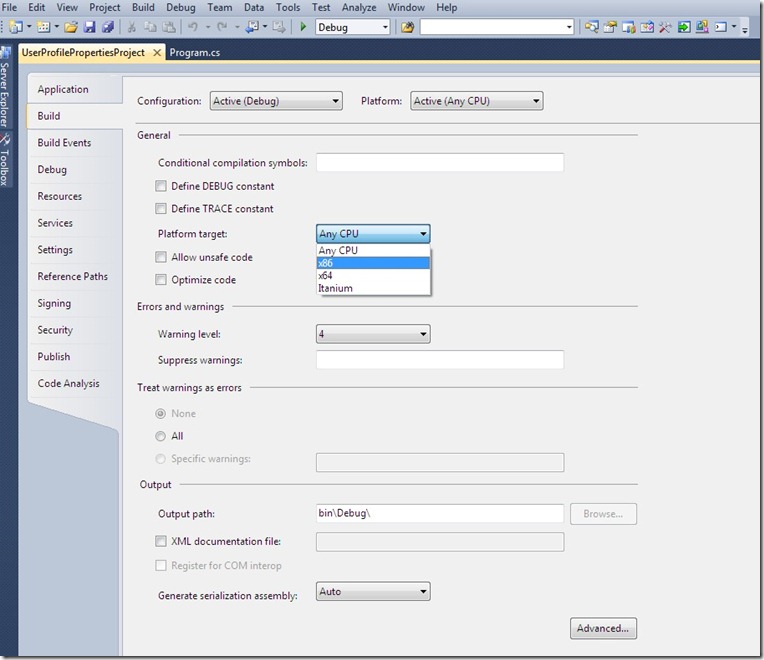This screenshot has height=660, width=764.
Task: Open the Toolbox wrench-and-hammer toolbar icon
Action: pos(665,27)
